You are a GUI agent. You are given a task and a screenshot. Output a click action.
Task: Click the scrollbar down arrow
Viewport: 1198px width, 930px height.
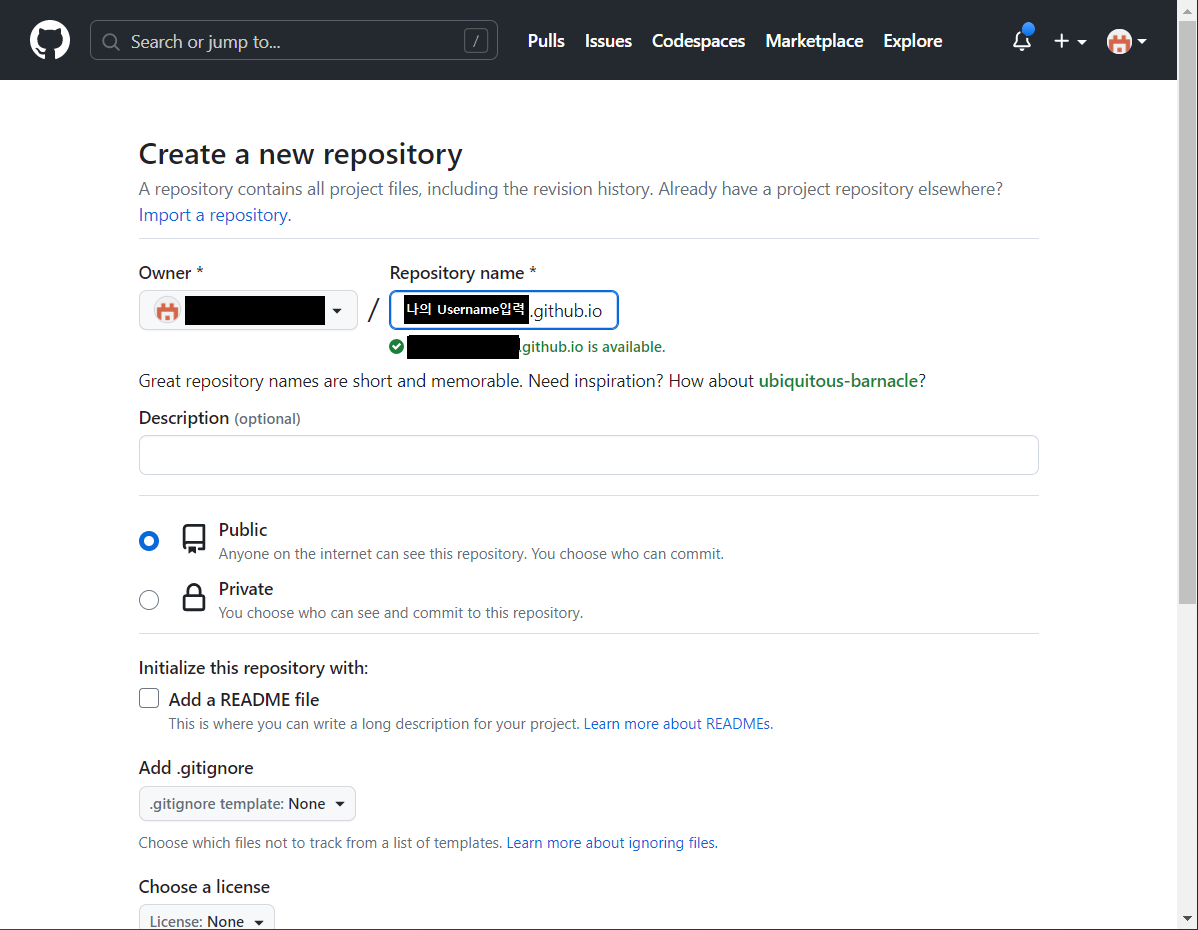point(1187,919)
